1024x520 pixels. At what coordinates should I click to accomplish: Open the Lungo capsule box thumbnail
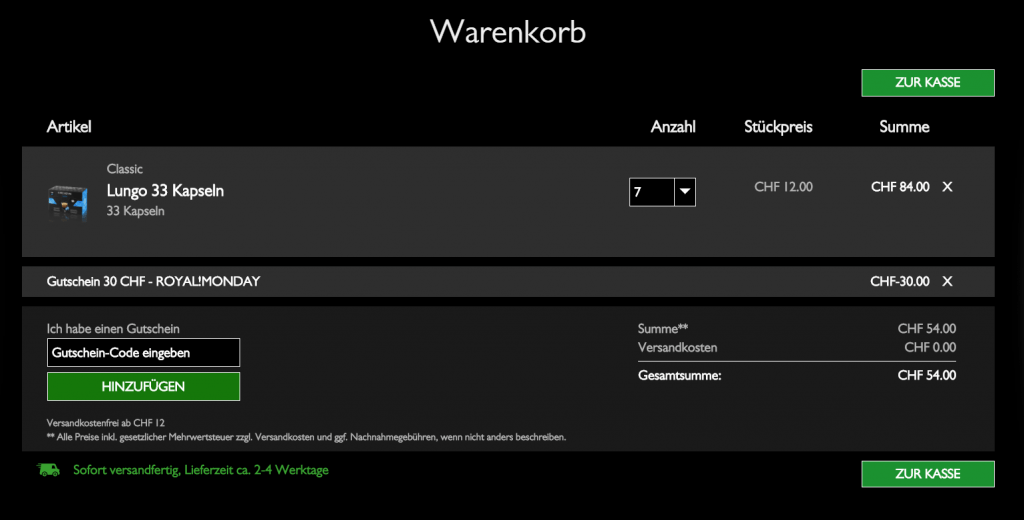(x=68, y=203)
